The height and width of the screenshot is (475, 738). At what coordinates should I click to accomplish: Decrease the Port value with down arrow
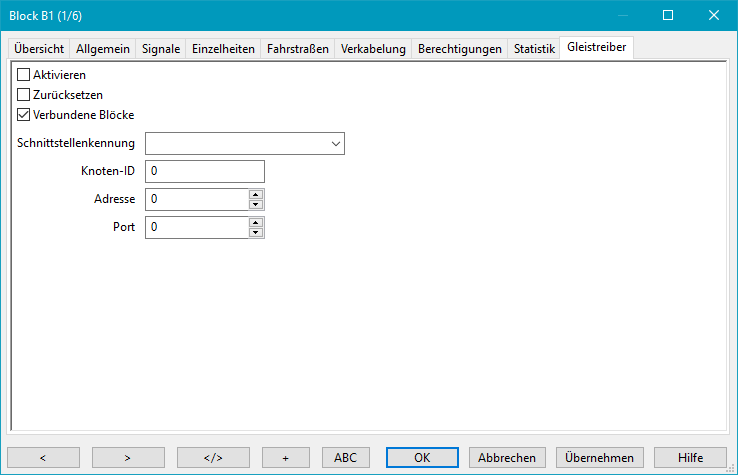click(256, 233)
